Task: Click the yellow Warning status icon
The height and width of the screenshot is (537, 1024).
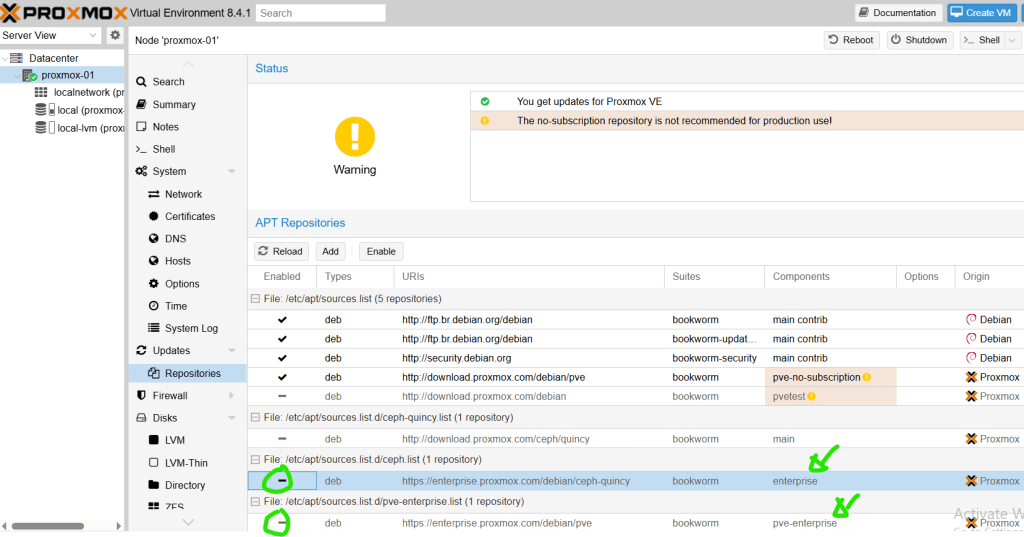Action: pos(354,137)
